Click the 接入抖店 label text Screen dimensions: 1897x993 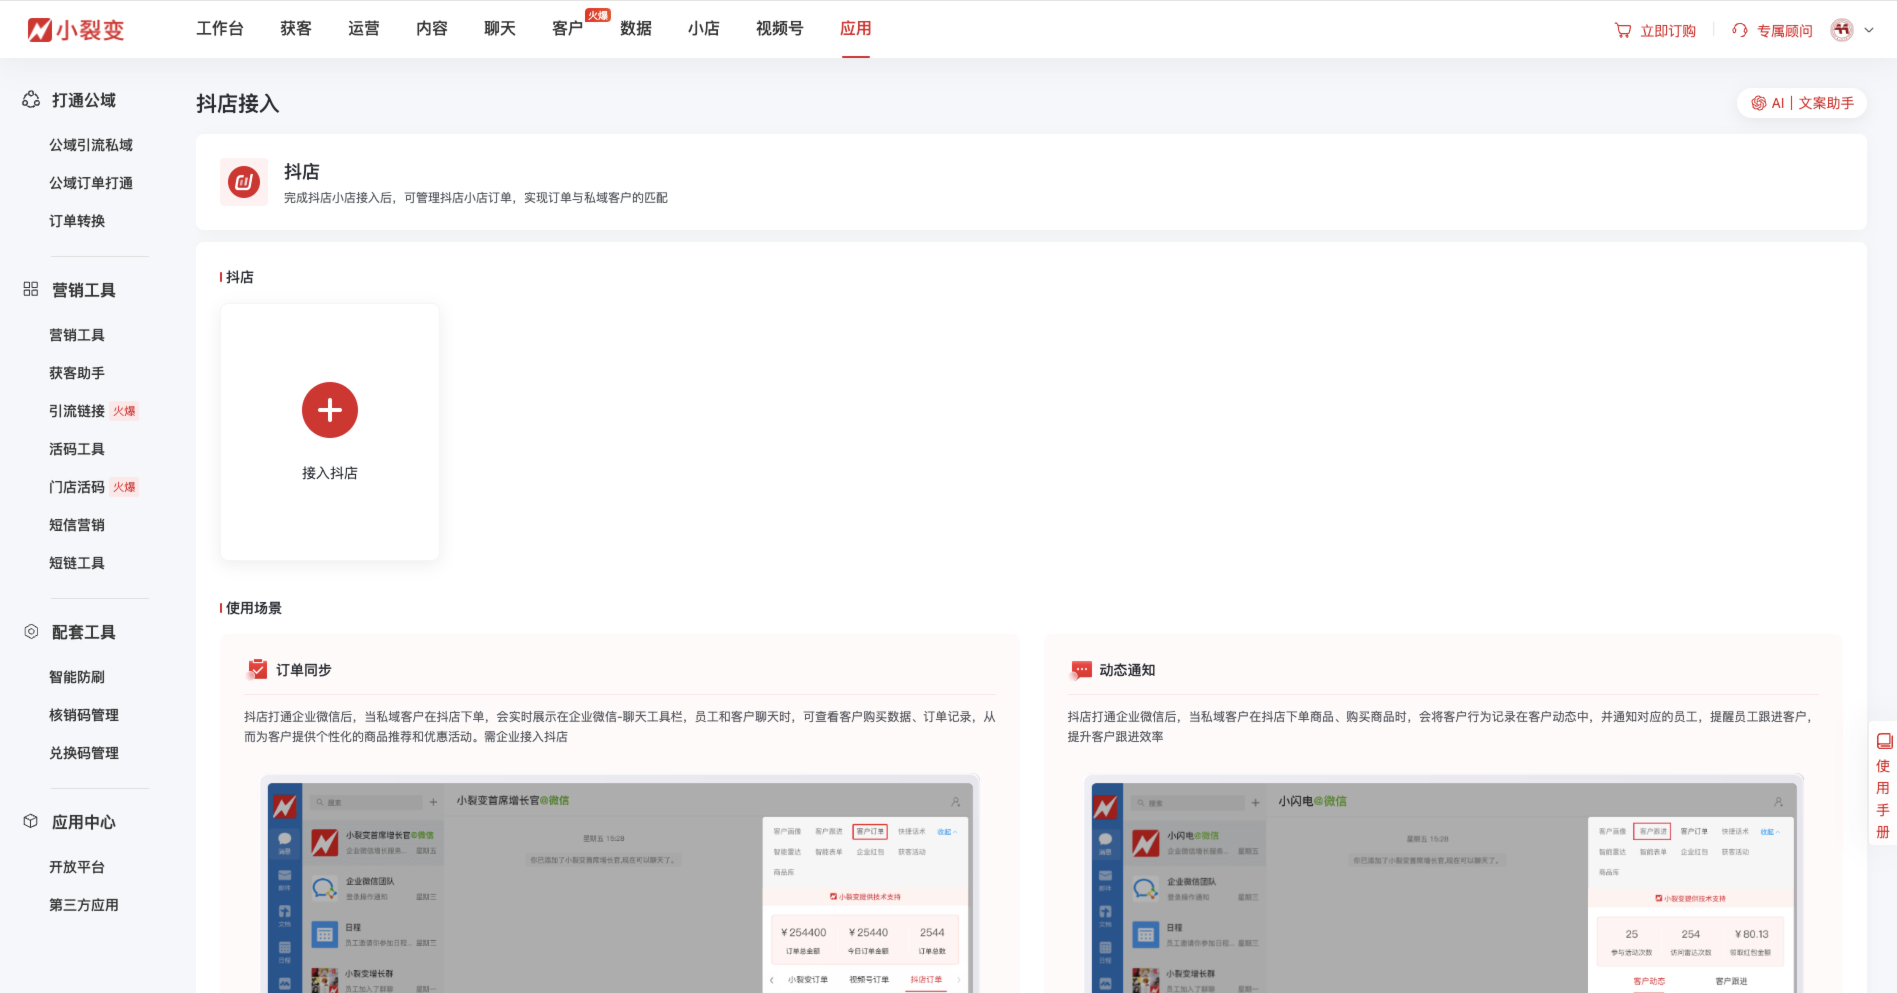330,473
